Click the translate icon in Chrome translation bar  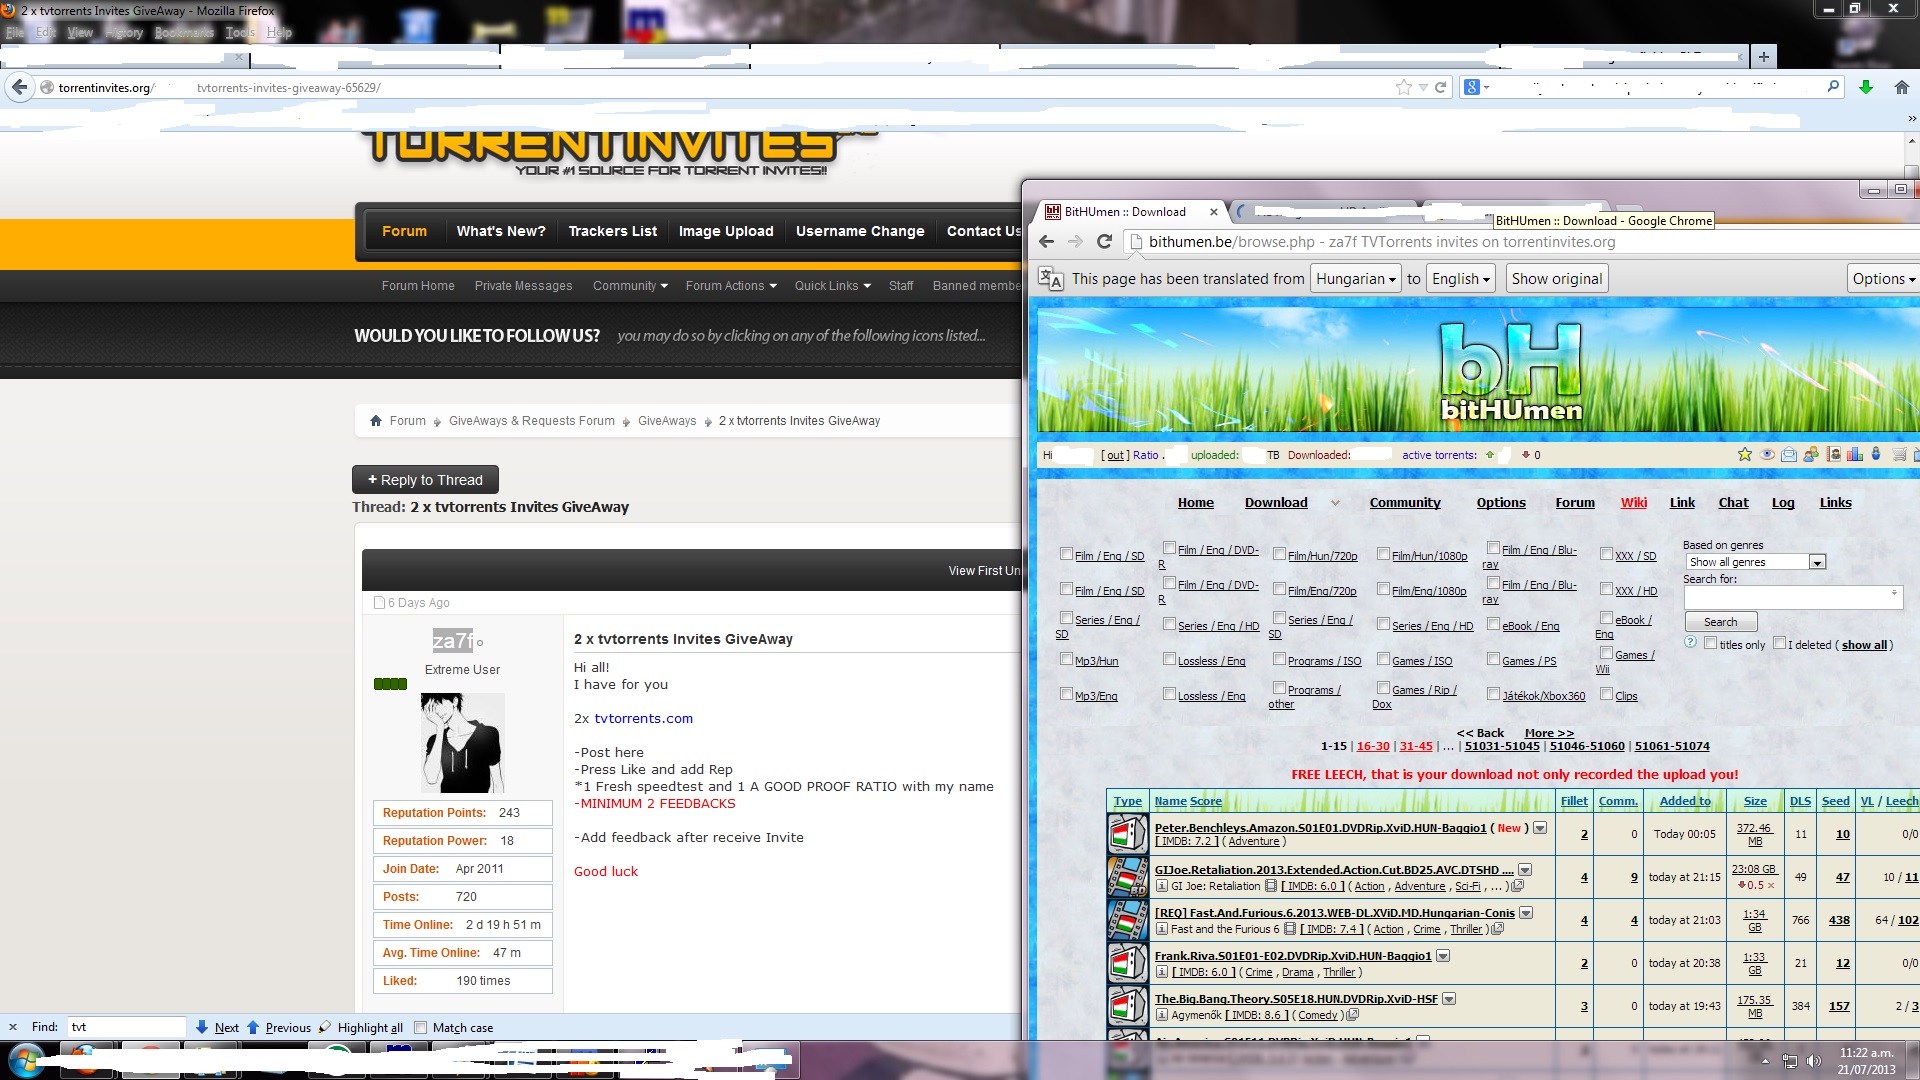point(1051,279)
